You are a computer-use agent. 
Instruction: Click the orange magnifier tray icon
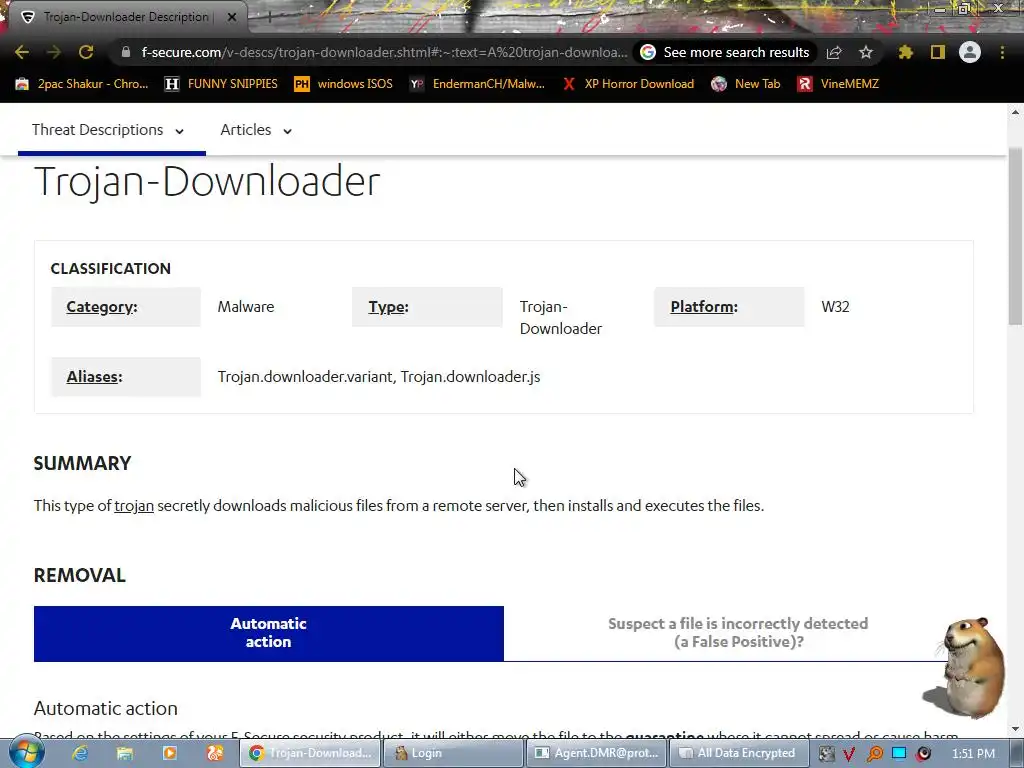[x=874, y=754]
